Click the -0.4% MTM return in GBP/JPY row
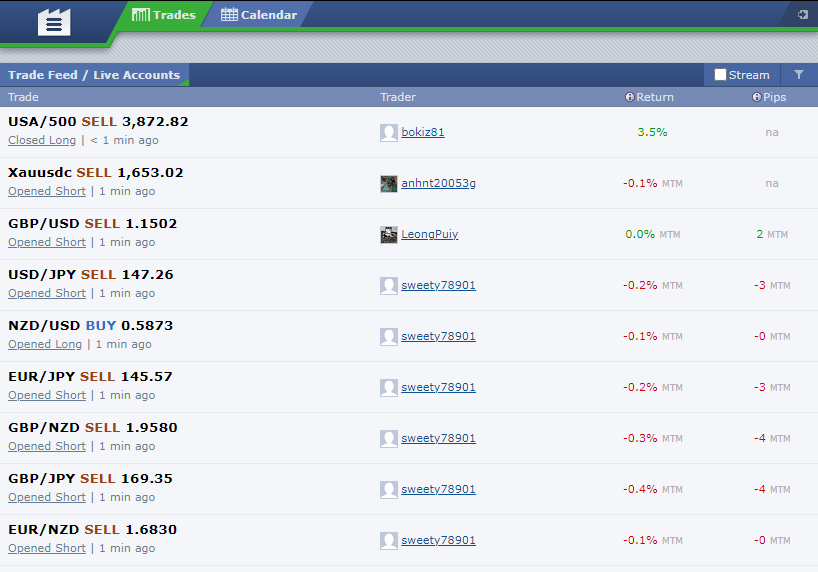 tap(653, 490)
